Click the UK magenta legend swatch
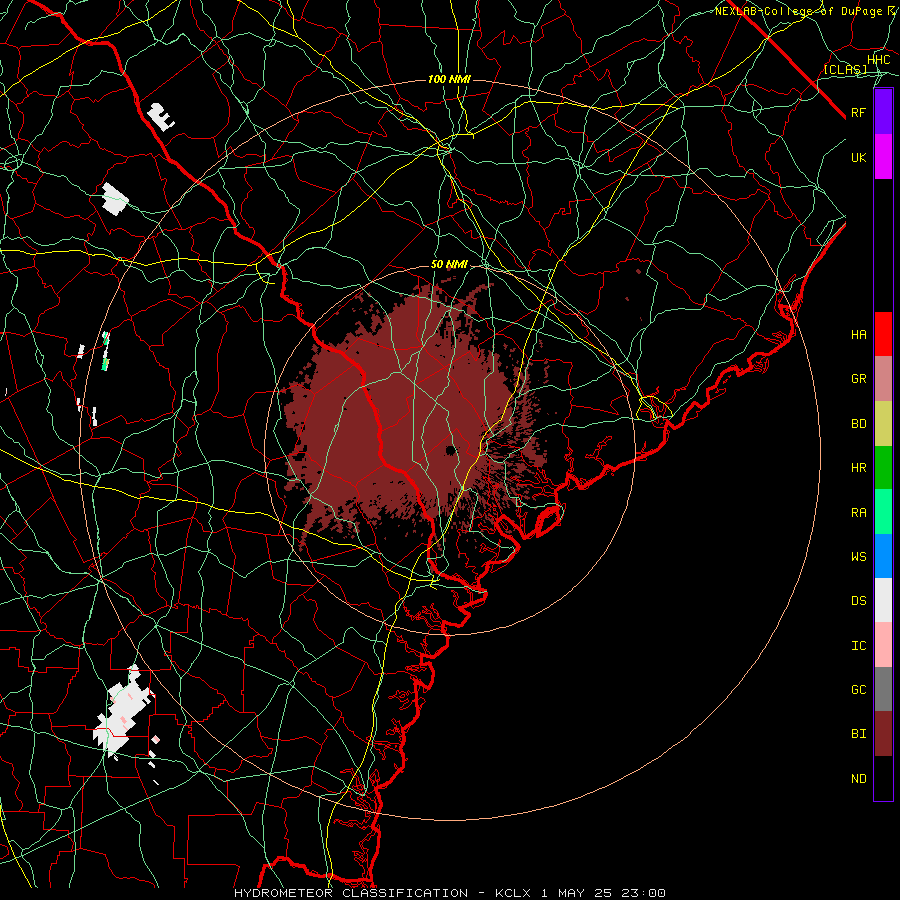This screenshot has width=900, height=900. tap(883, 157)
